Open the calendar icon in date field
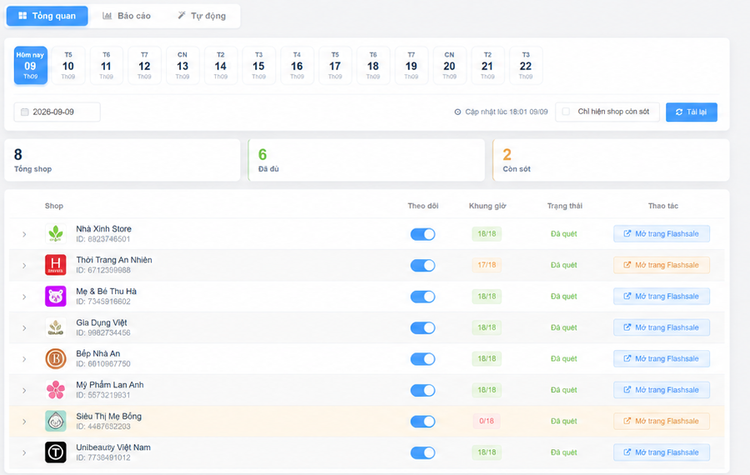 coord(24,112)
